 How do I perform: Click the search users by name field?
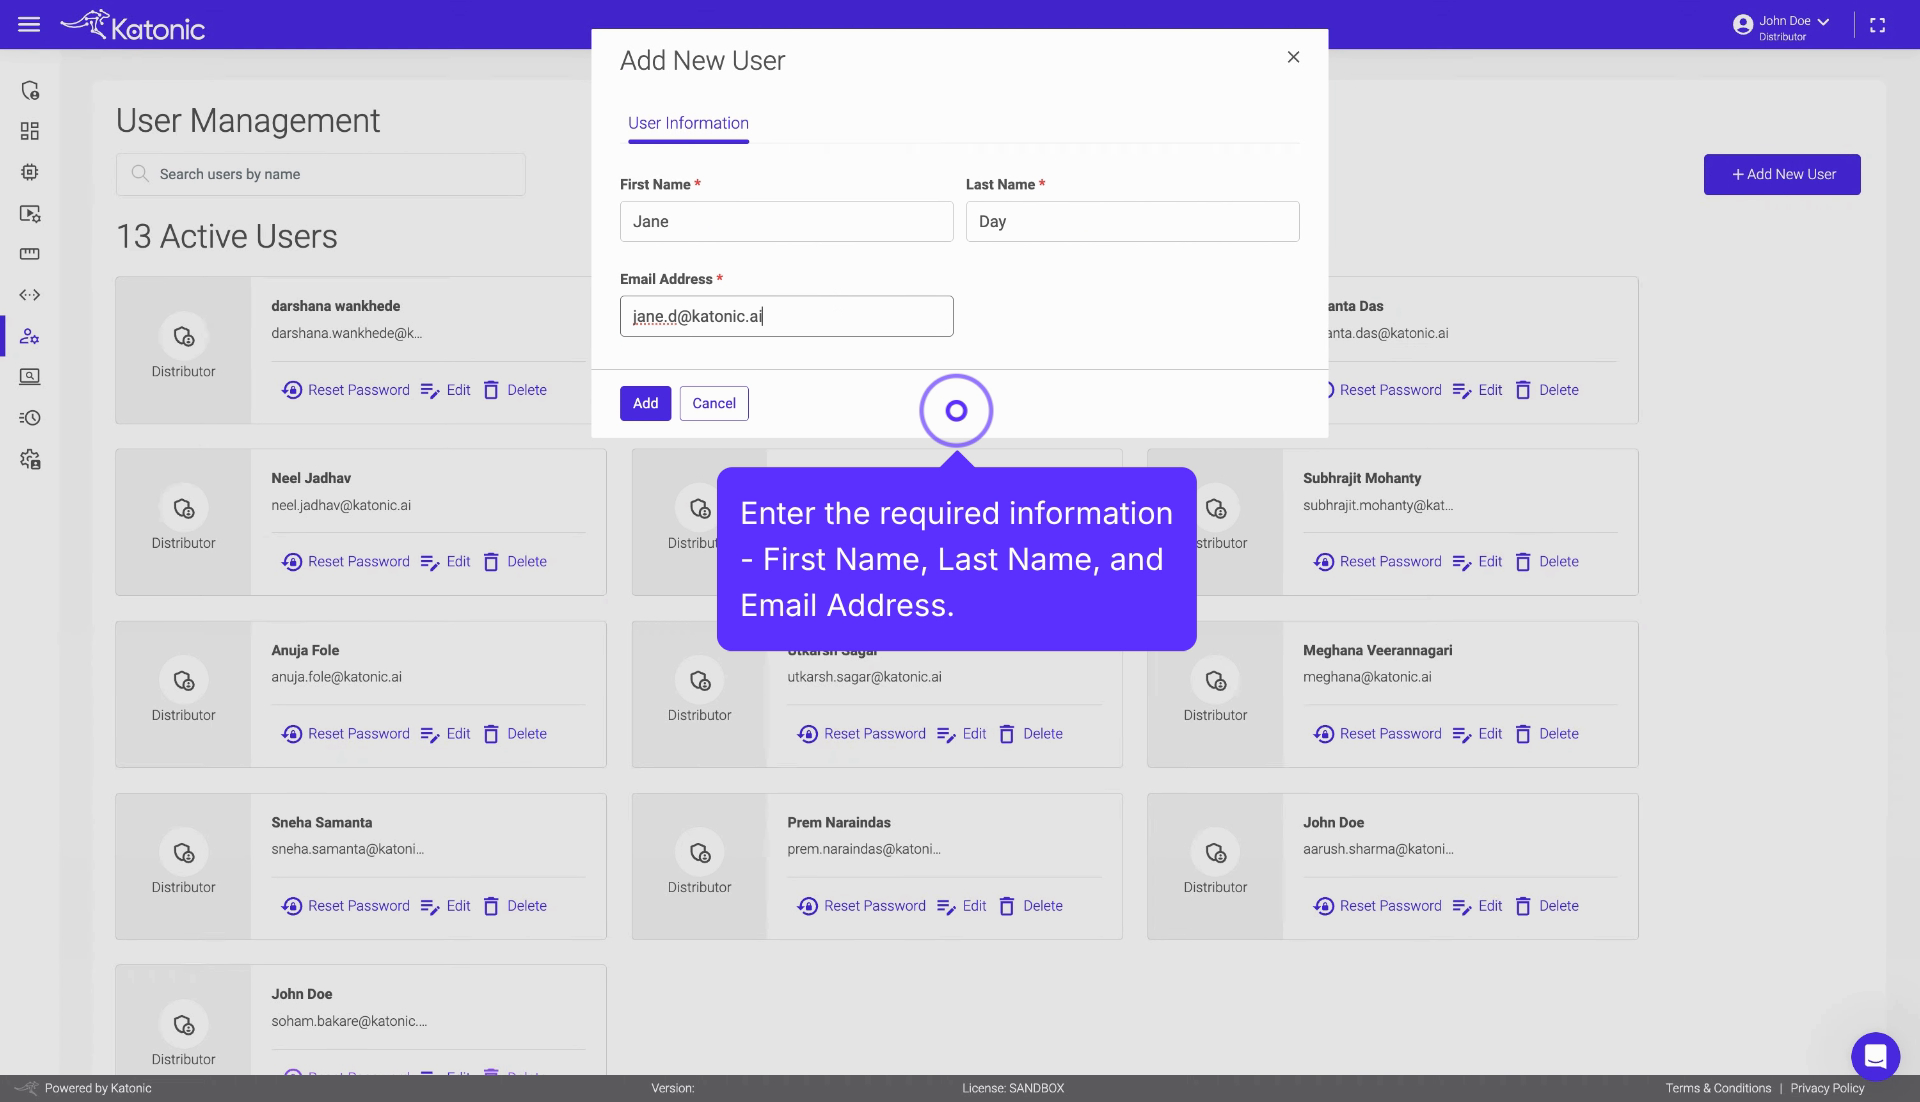(320, 174)
